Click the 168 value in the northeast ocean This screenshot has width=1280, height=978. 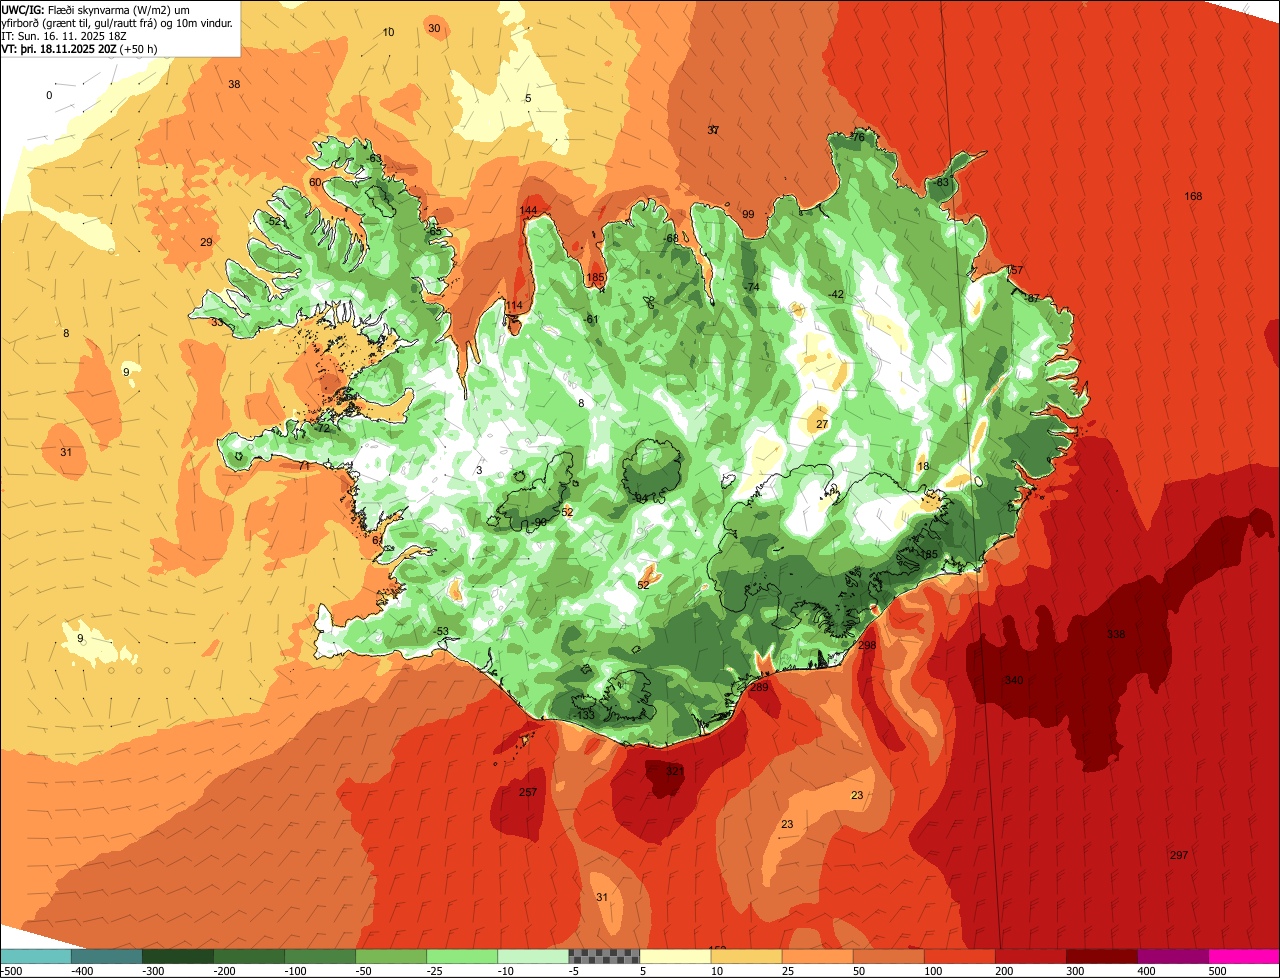(1193, 196)
